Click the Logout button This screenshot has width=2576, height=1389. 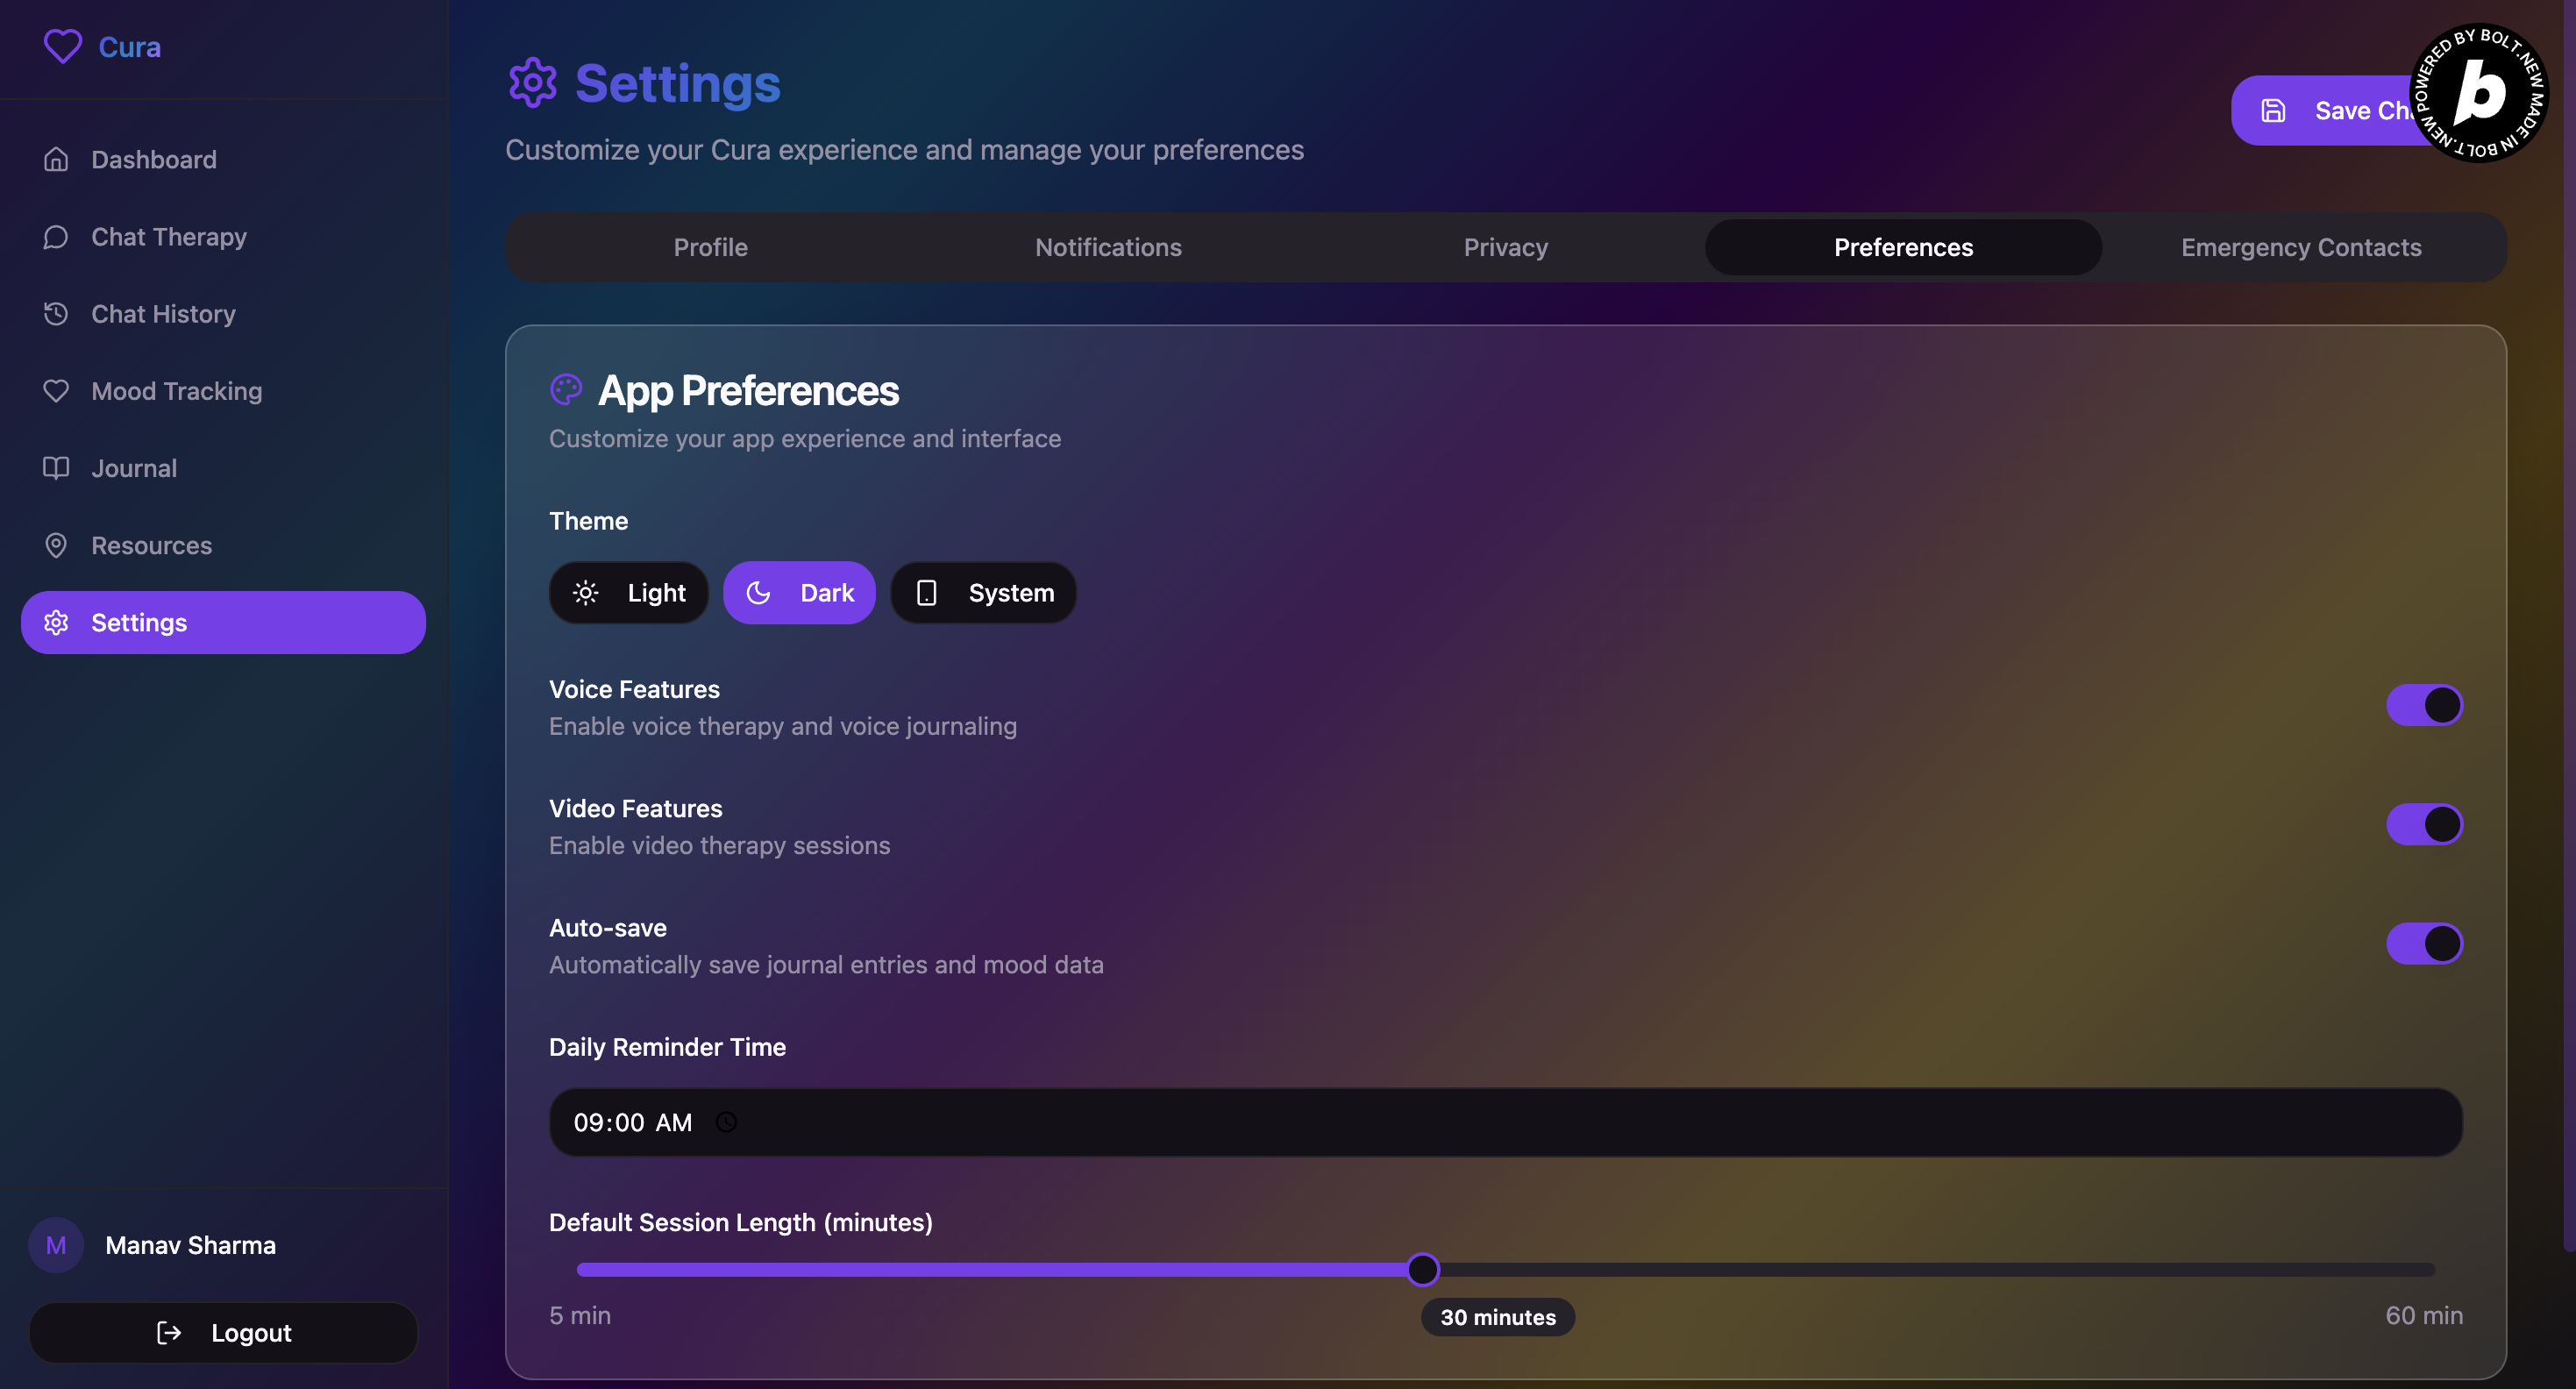223,1332
